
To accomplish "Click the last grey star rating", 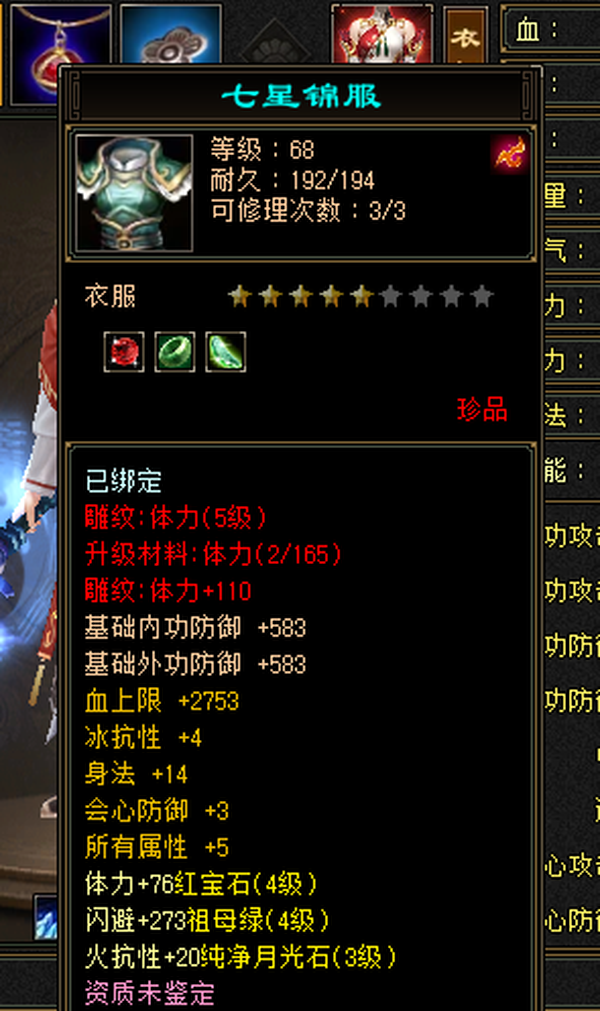I will pyautogui.click(x=482, y=297).
